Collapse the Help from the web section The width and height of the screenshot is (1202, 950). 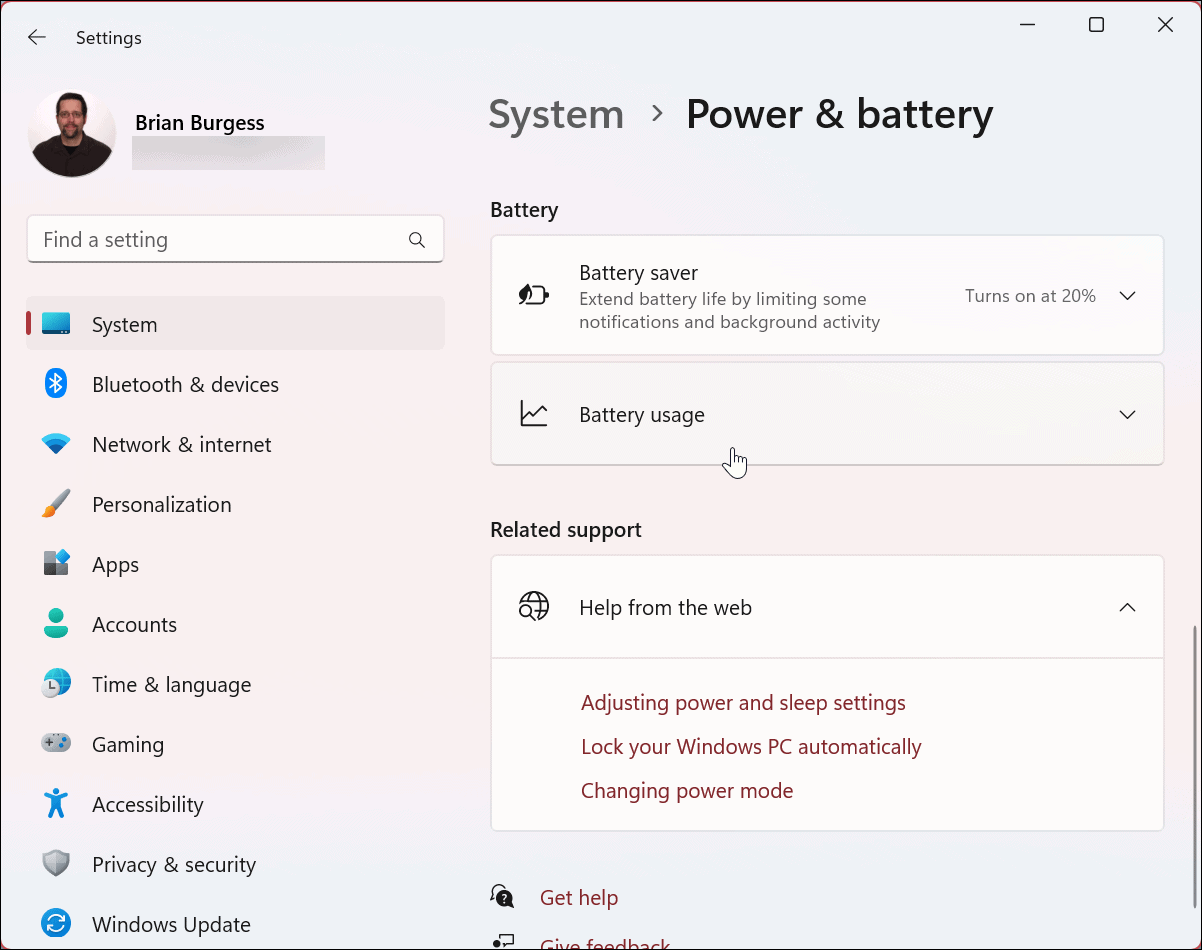[x=1127, y=608]
